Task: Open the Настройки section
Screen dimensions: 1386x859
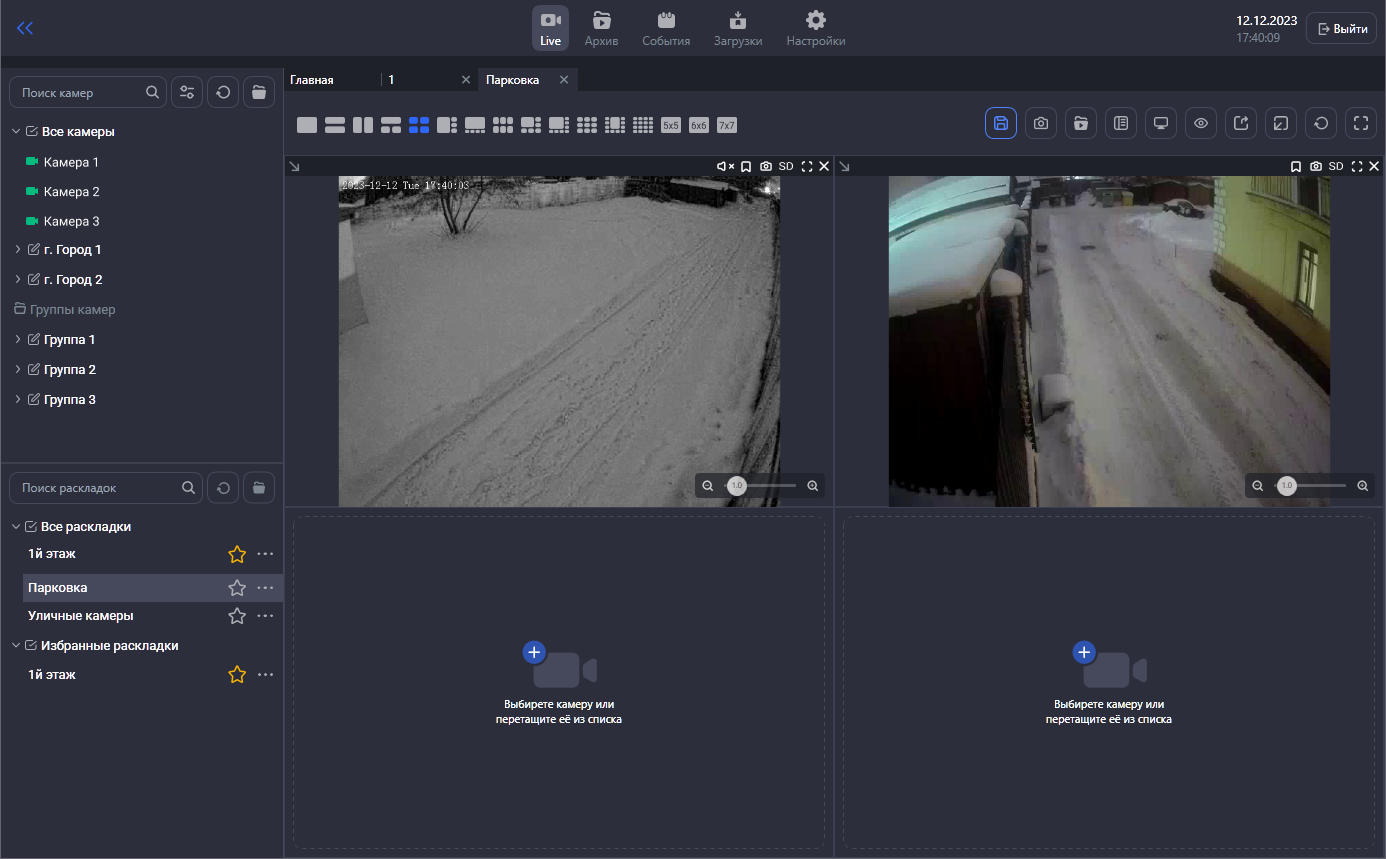Action: click(x=816, y=28)
